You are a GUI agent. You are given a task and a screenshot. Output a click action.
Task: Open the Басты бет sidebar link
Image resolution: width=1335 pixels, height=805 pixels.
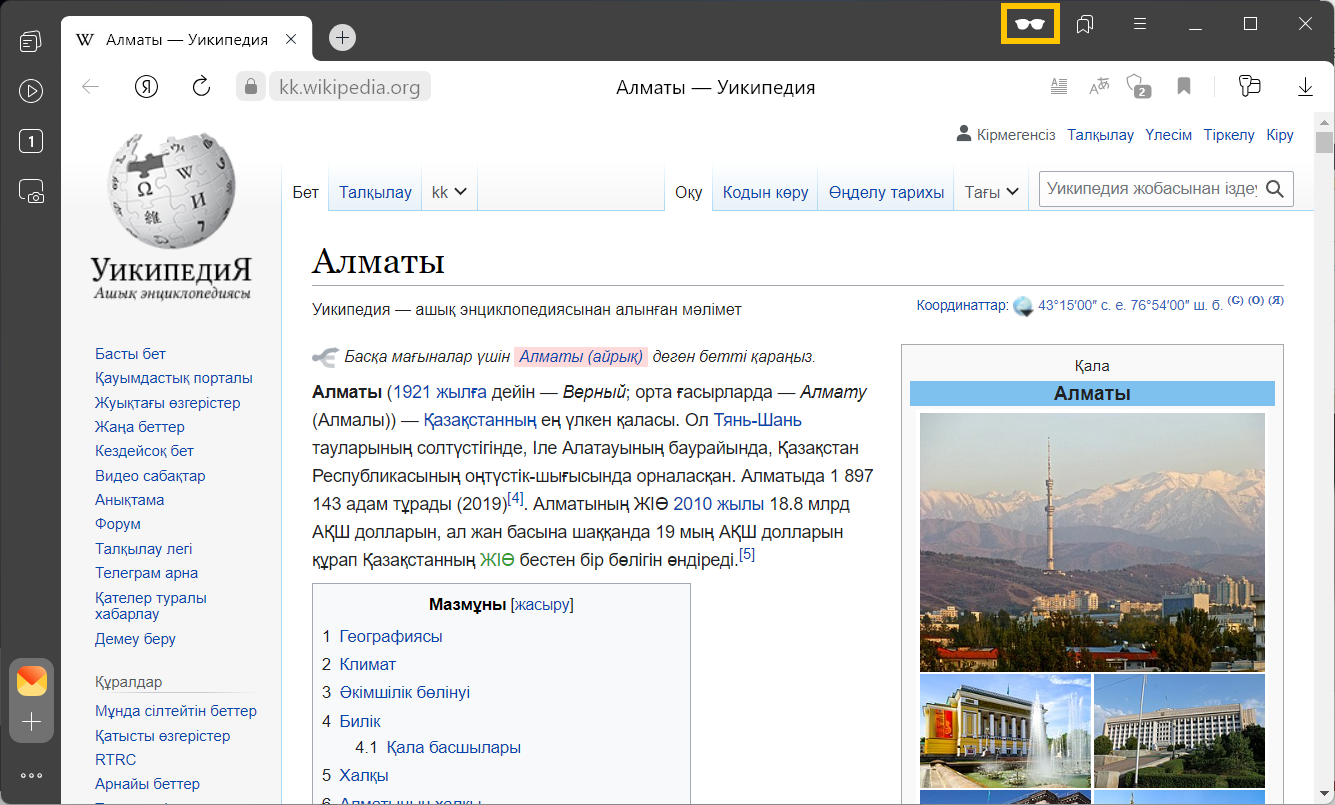click(130, 354)
